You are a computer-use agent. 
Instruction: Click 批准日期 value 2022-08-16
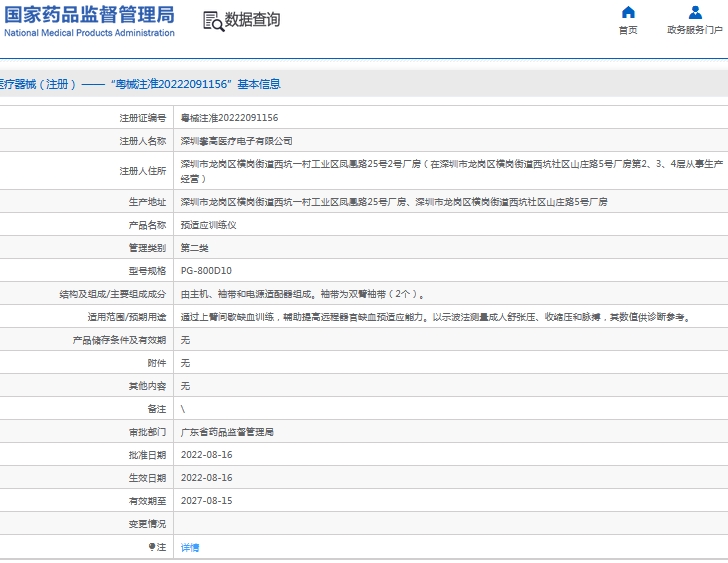pyautogui.click(x=206, y=455)
